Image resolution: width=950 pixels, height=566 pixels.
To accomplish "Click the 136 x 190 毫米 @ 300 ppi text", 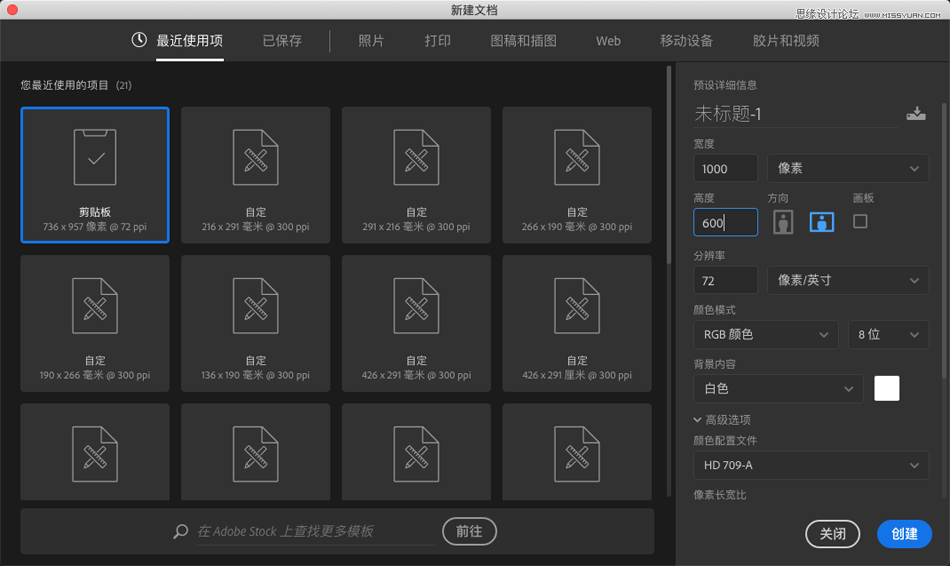I will (256, 375).
